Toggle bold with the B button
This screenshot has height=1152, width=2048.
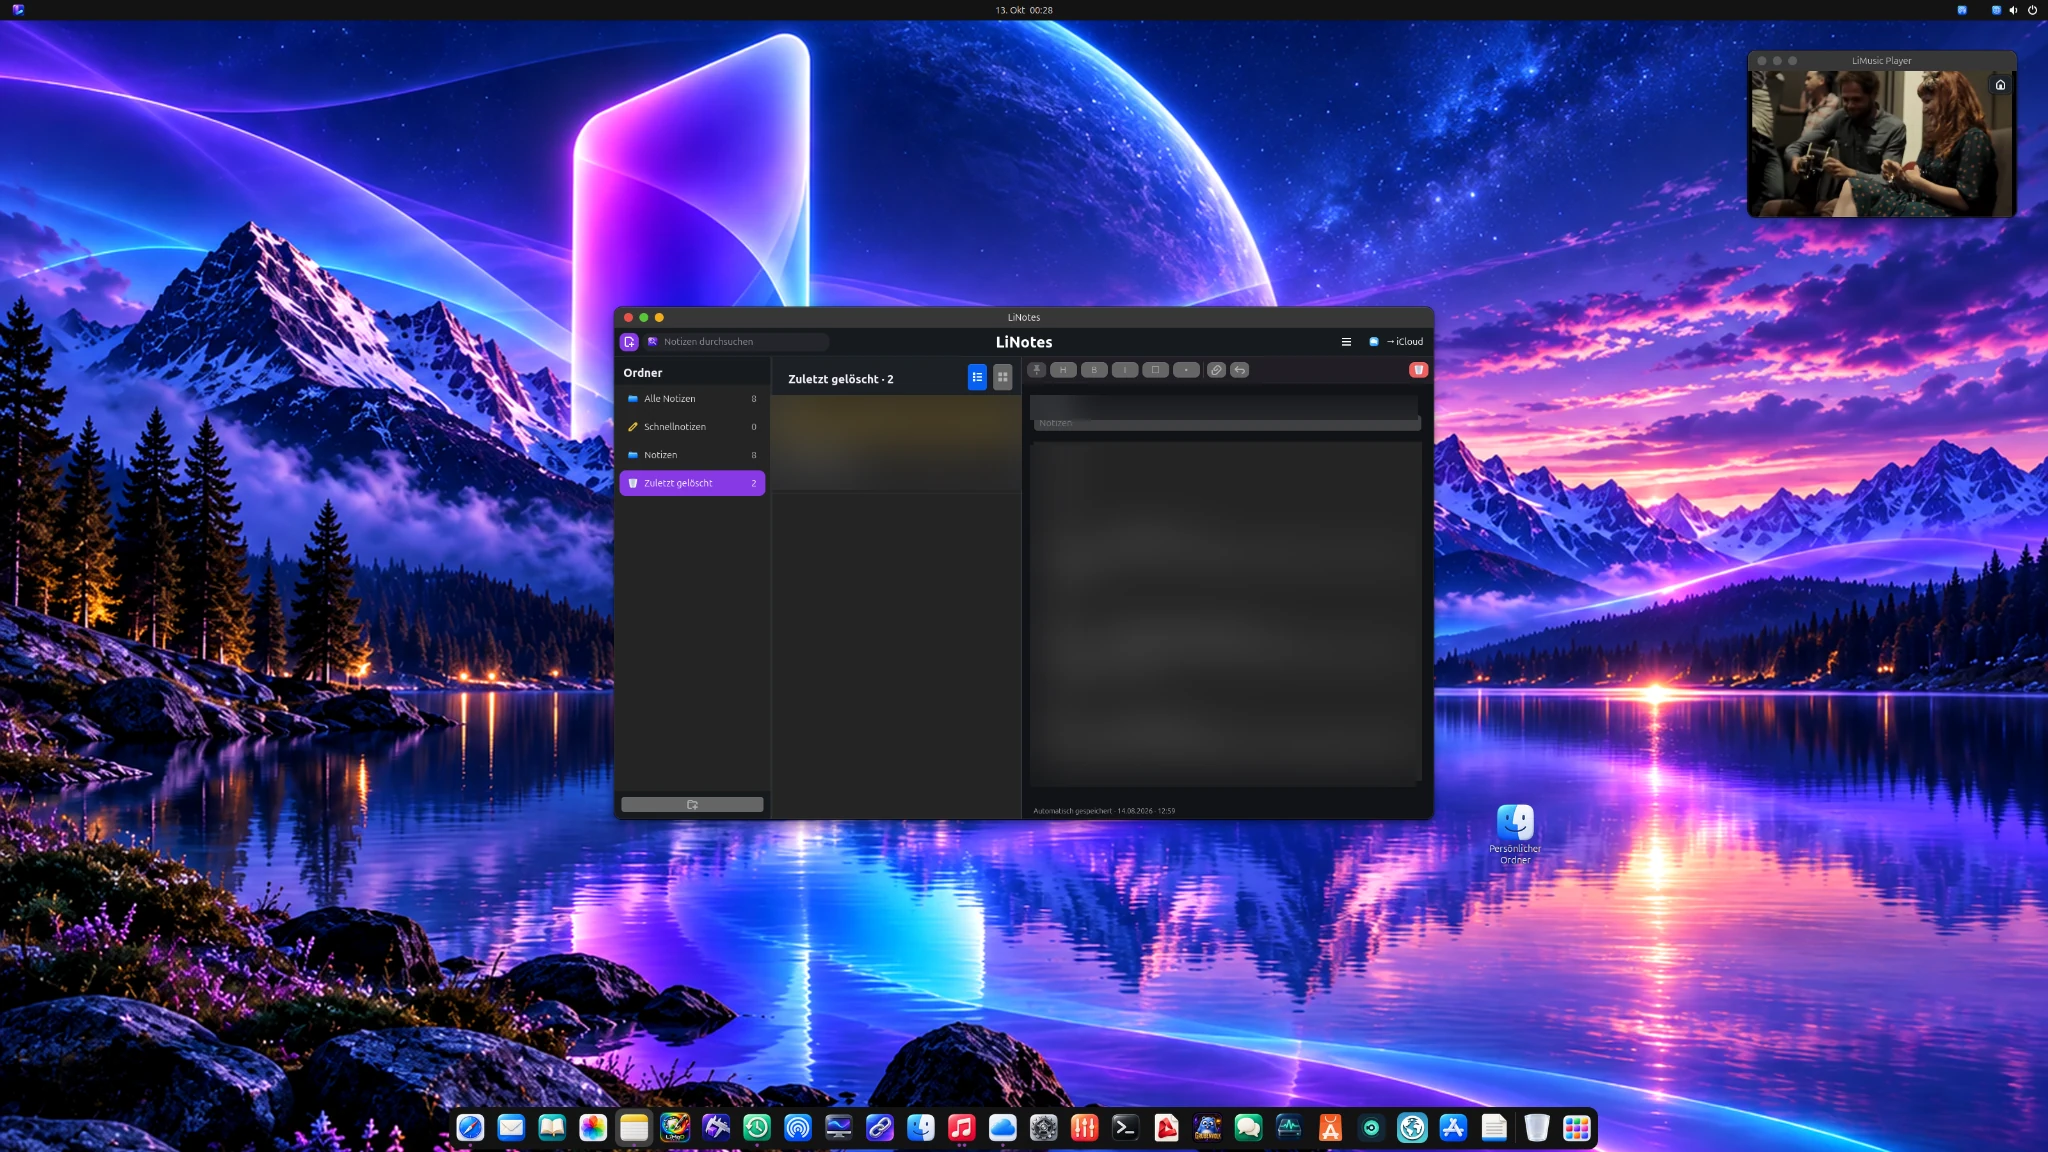coord(1094,370)
